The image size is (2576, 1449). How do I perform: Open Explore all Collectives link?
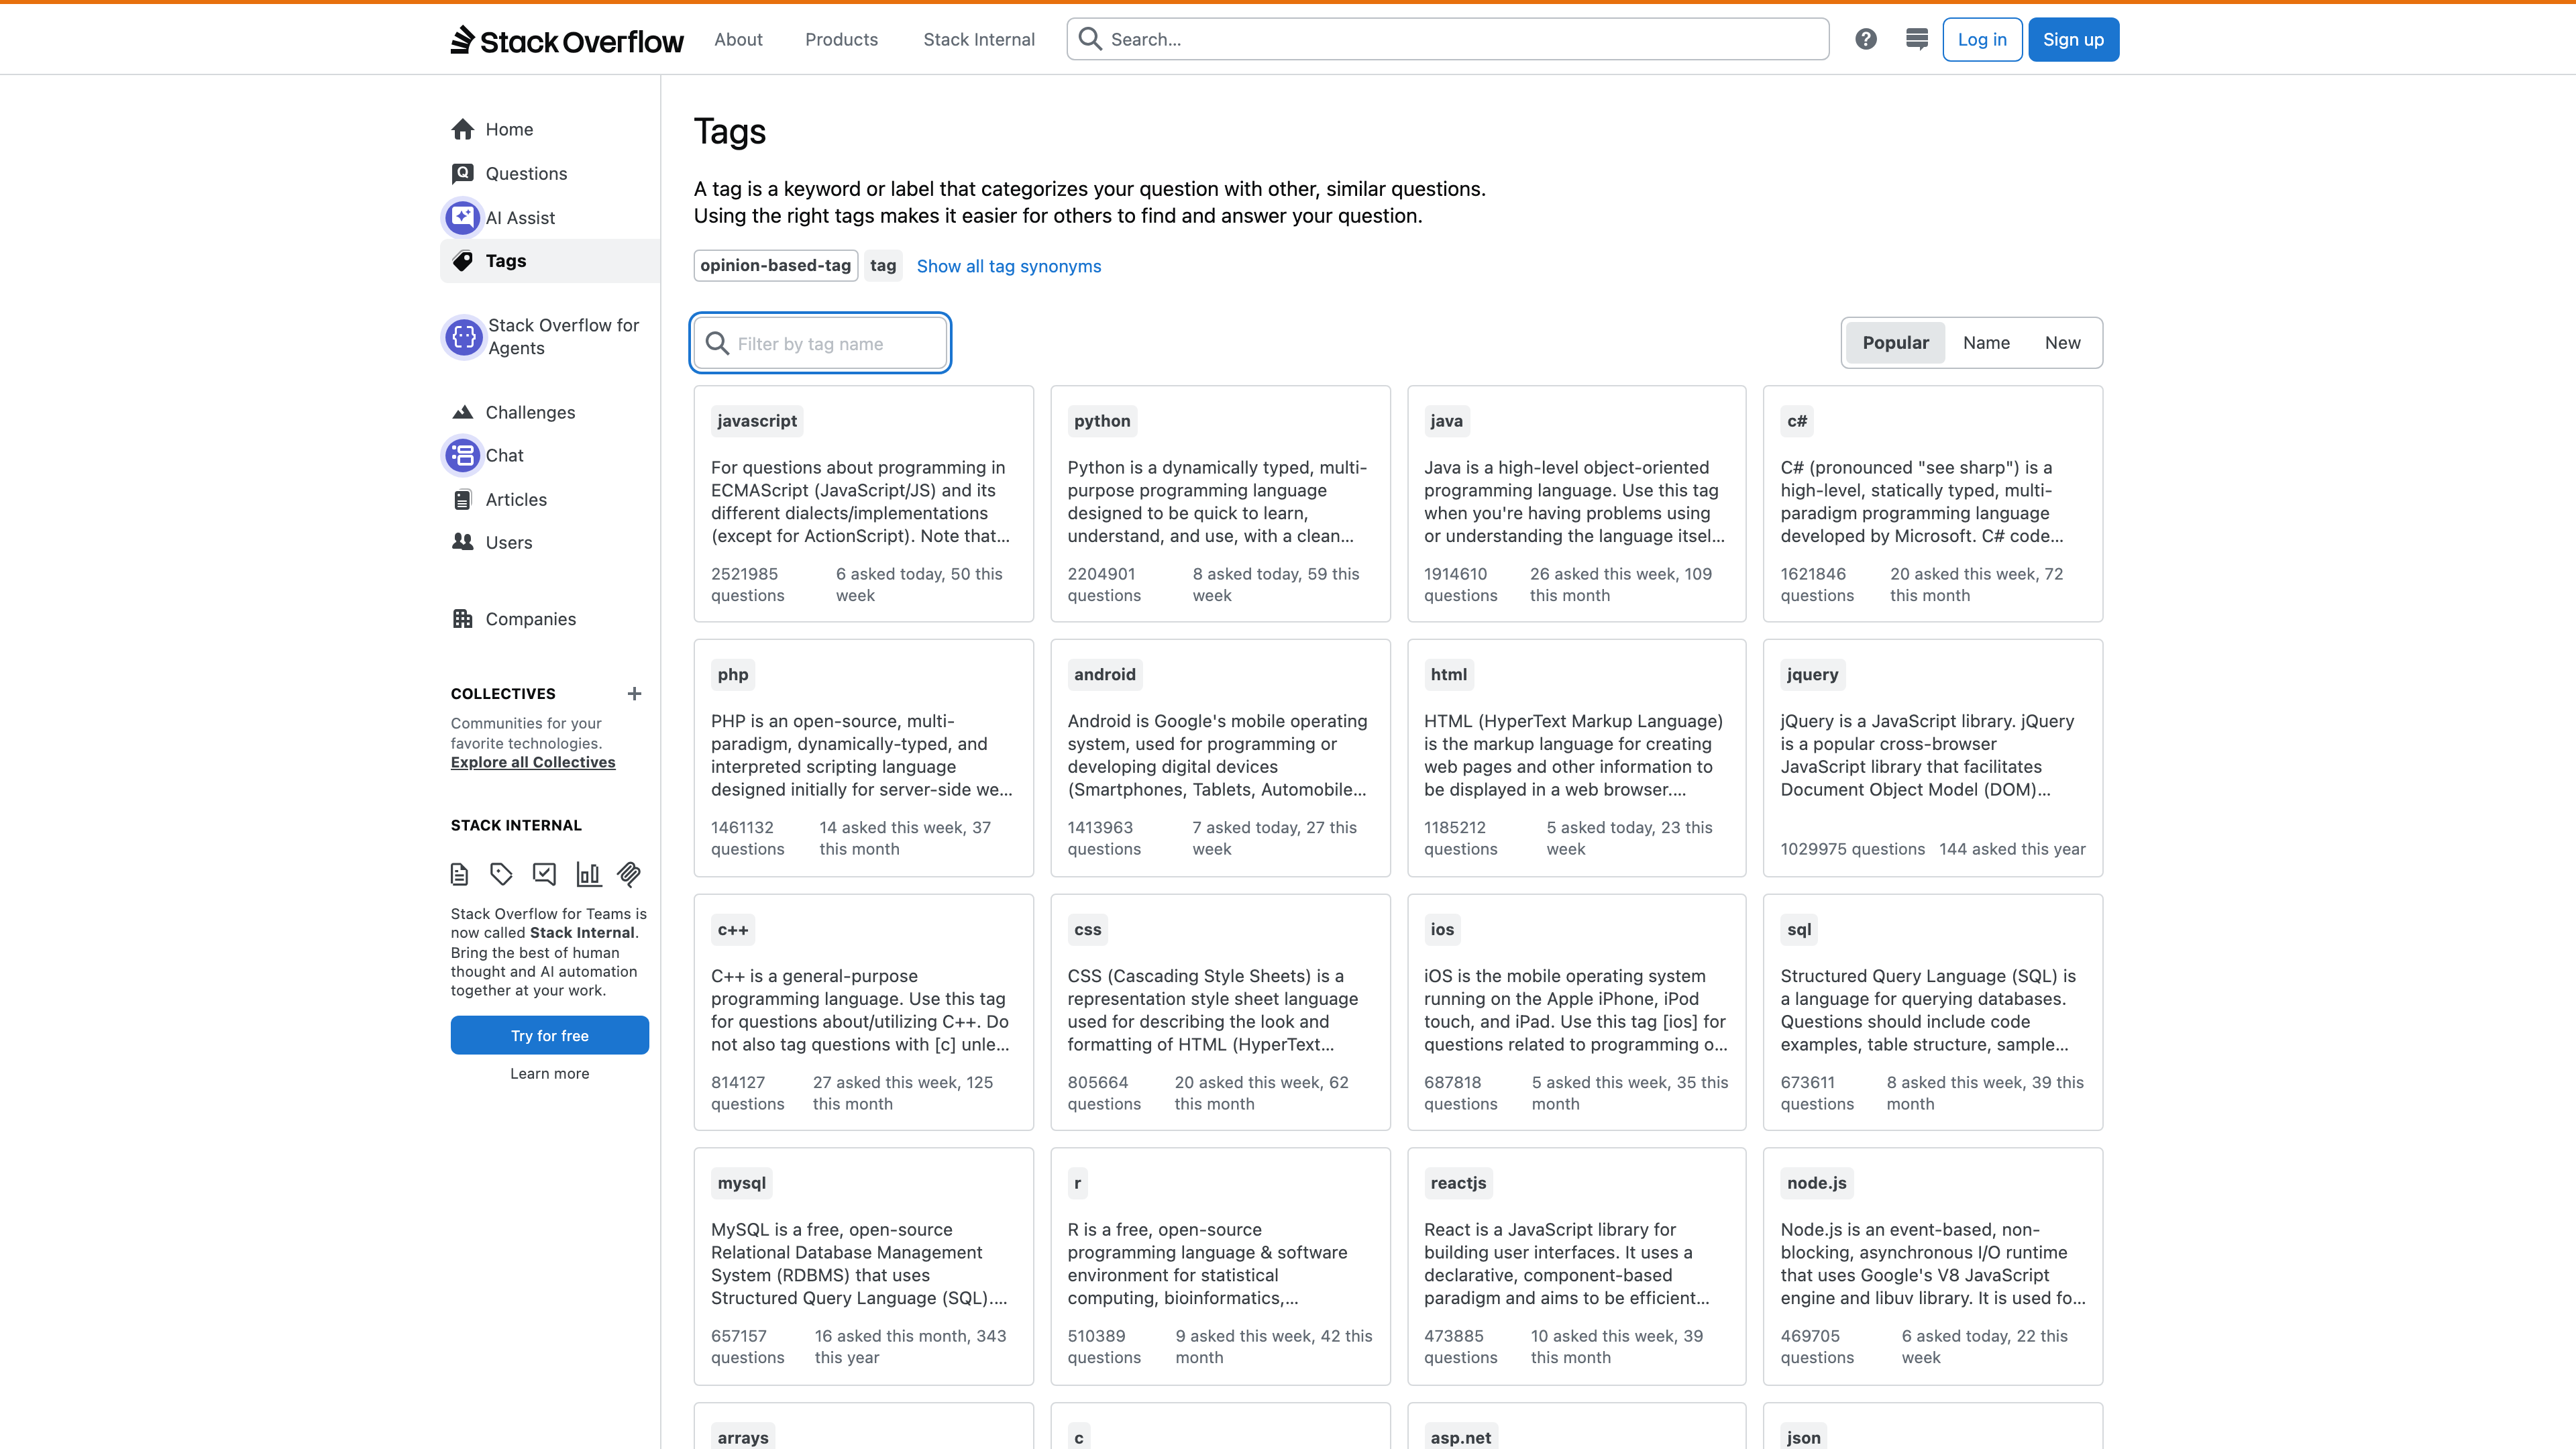533,762
